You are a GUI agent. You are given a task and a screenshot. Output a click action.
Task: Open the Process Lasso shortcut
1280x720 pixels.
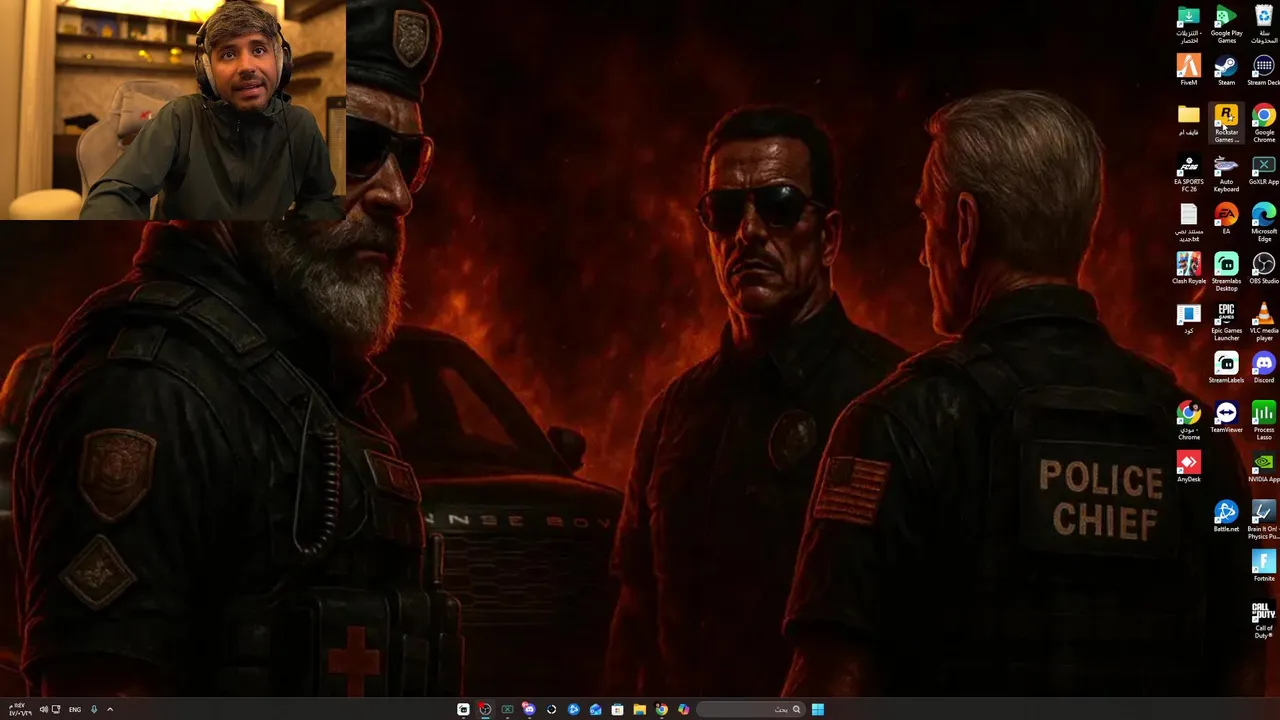coord(1264,421)
